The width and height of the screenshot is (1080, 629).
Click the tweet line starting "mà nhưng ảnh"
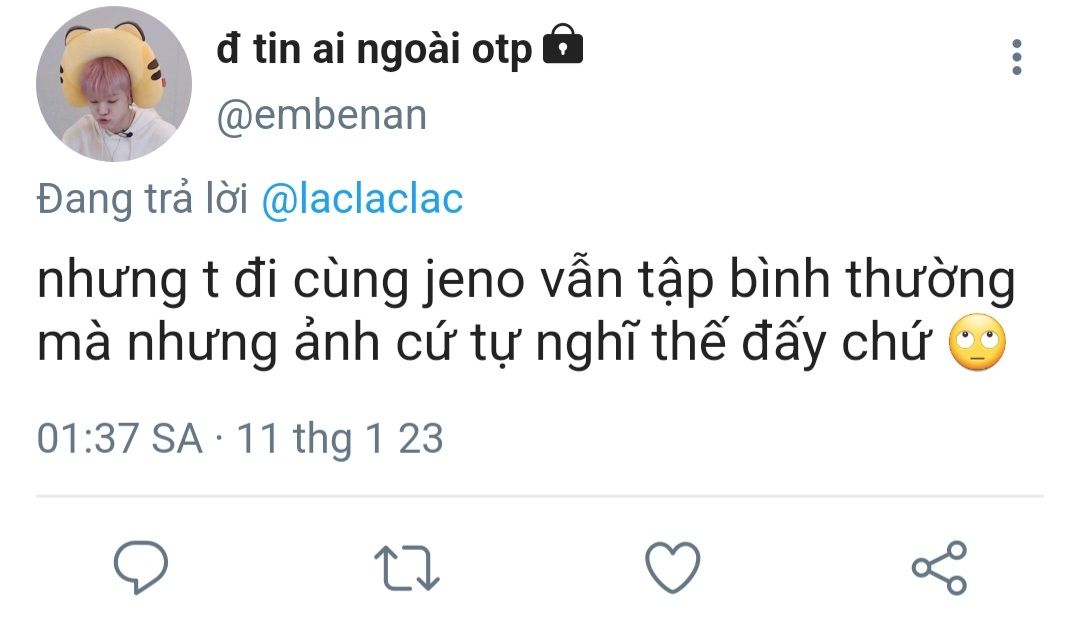pos(490,343)
